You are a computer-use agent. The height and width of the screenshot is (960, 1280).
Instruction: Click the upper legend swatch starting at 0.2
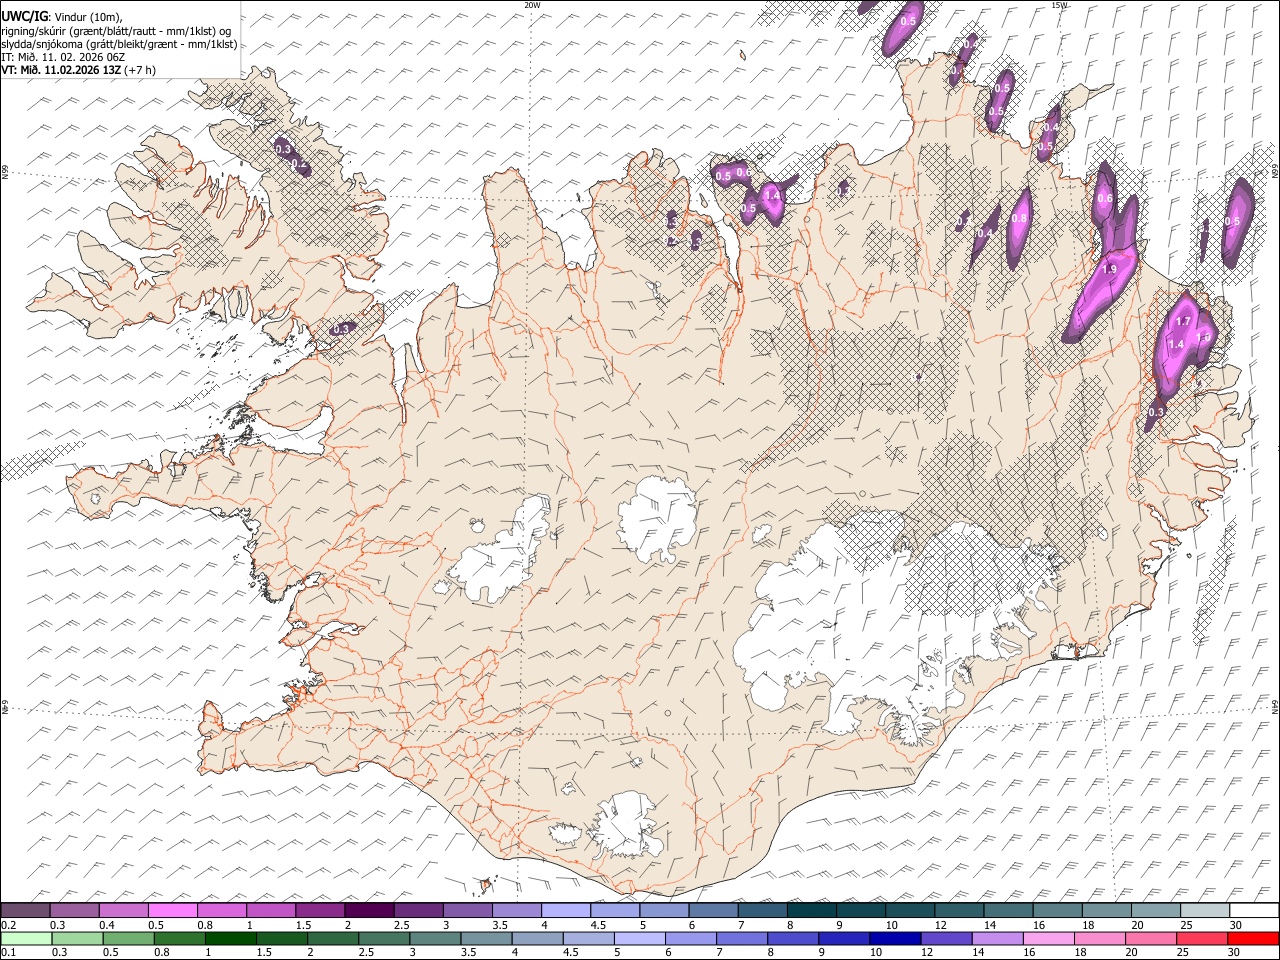pos(25,911)
